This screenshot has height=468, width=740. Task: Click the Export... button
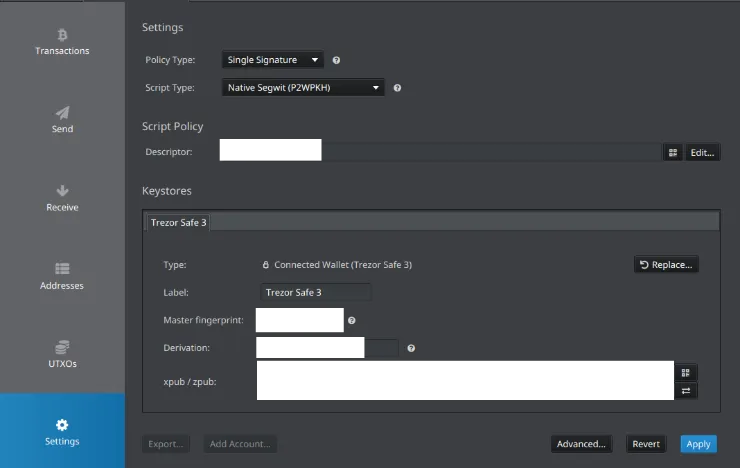[166, 444]
